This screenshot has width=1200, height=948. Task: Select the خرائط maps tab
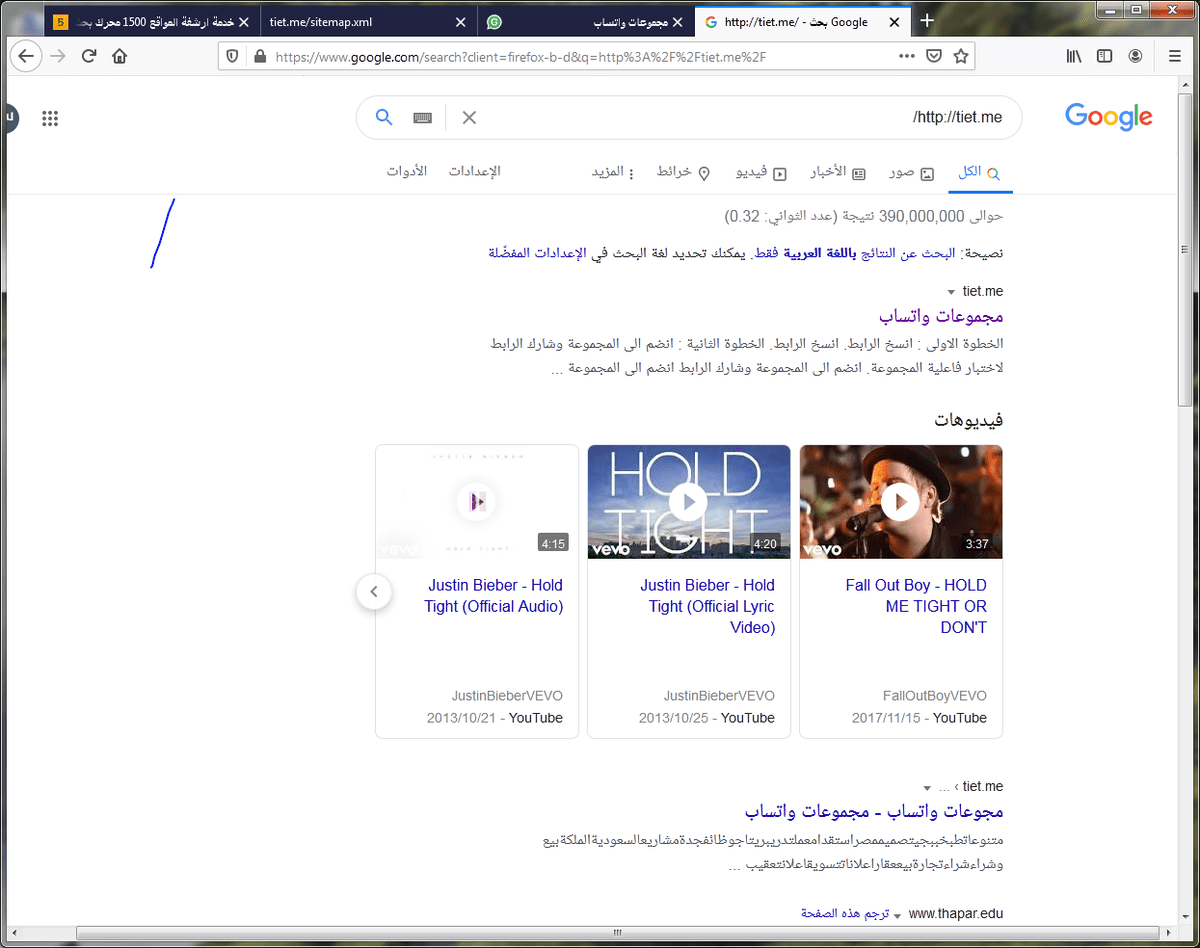[683, 173]
